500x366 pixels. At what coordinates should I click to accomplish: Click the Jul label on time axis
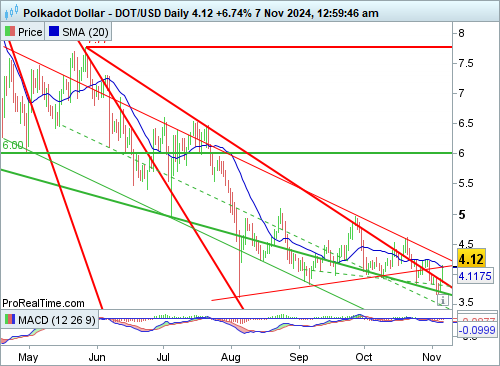163,357
